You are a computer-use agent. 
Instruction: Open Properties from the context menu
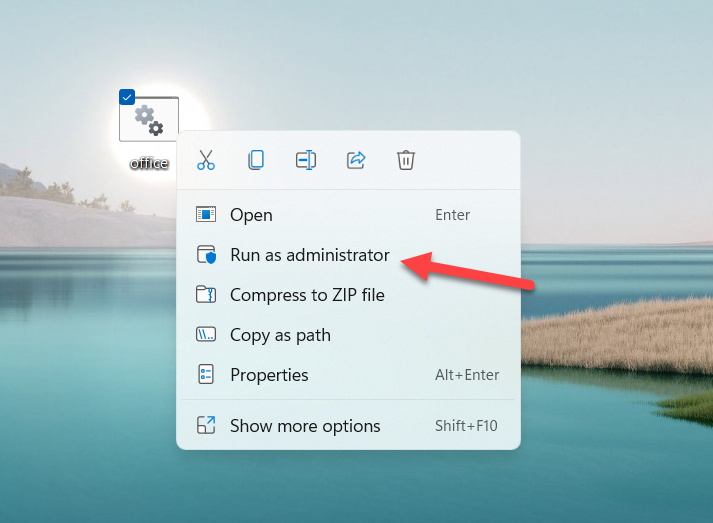(x=348, y=375)
